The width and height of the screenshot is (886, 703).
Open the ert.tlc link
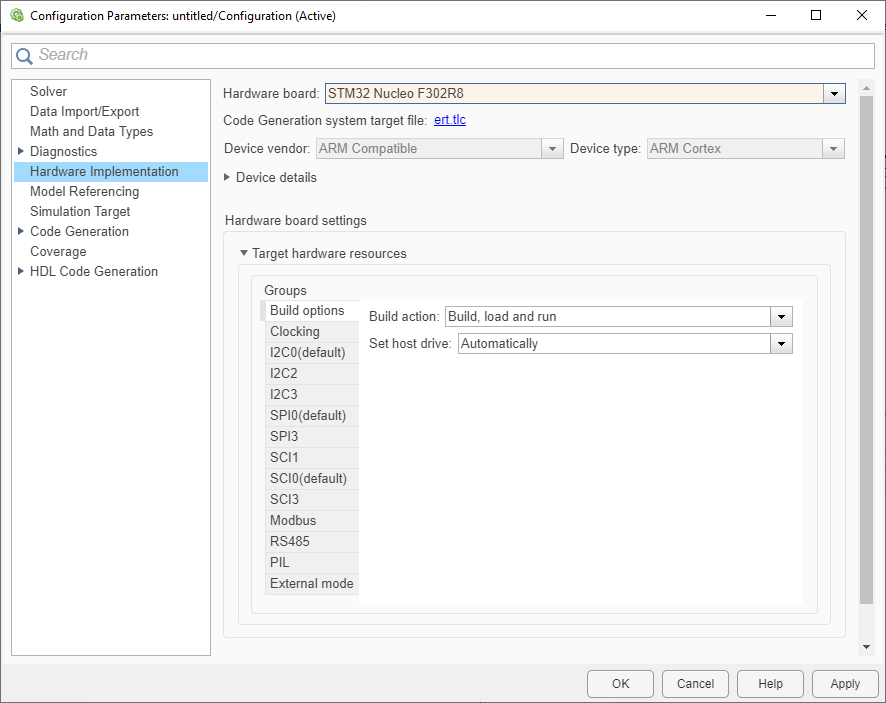point(450,120)
